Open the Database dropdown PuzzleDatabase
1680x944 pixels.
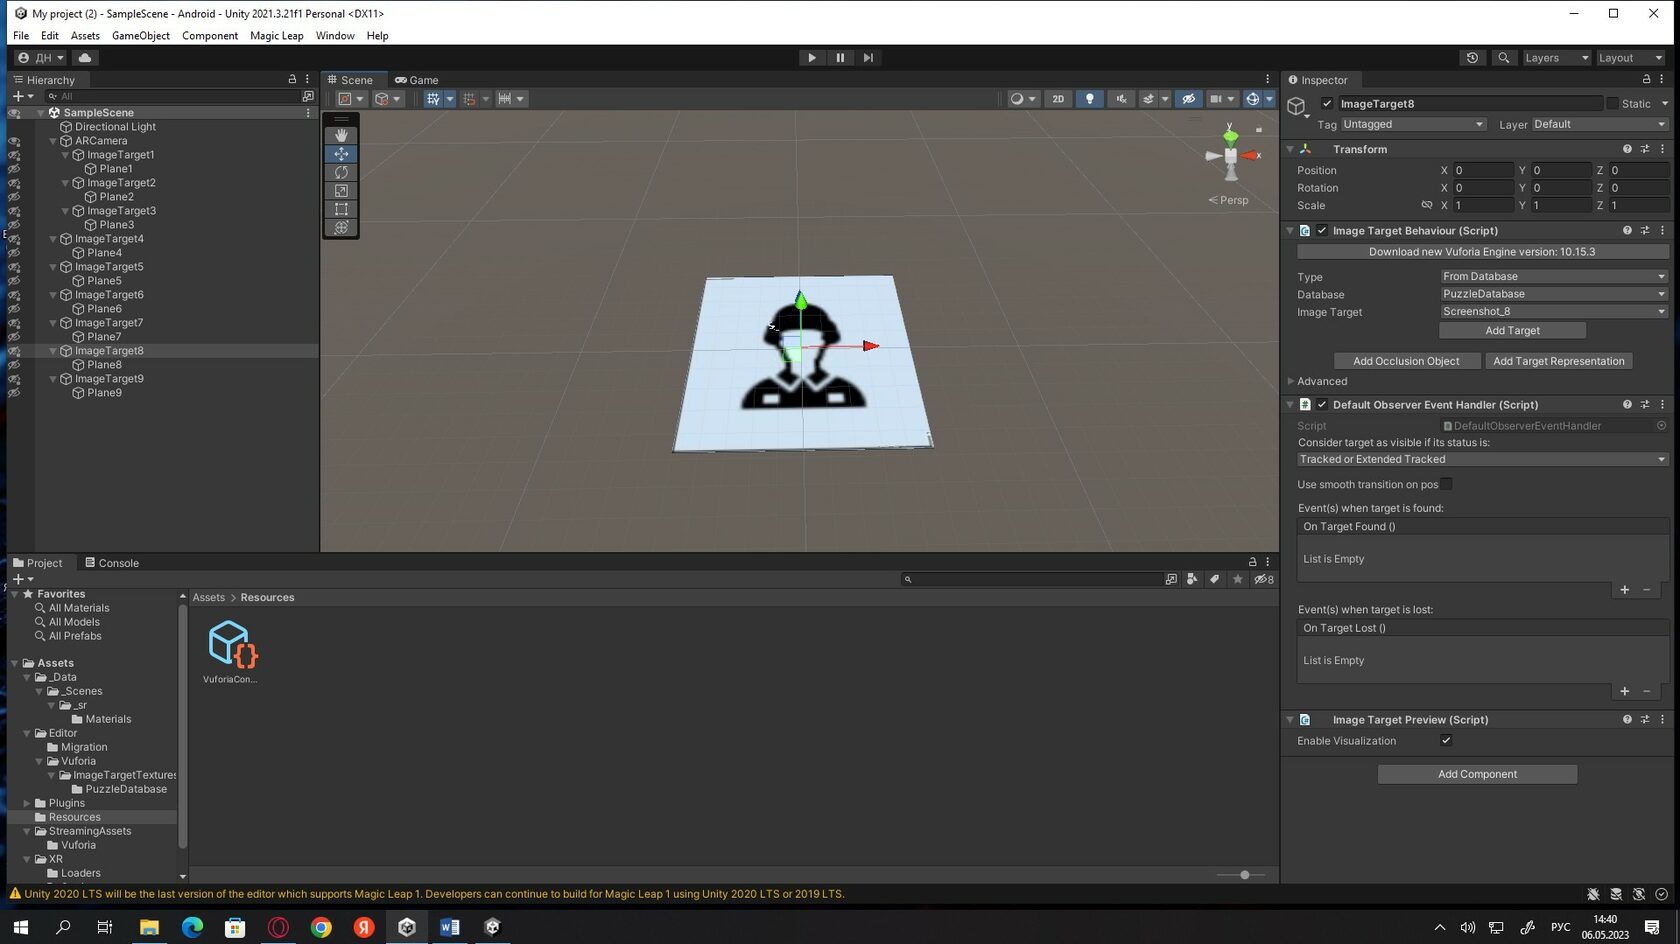(x=1553, y=294)
